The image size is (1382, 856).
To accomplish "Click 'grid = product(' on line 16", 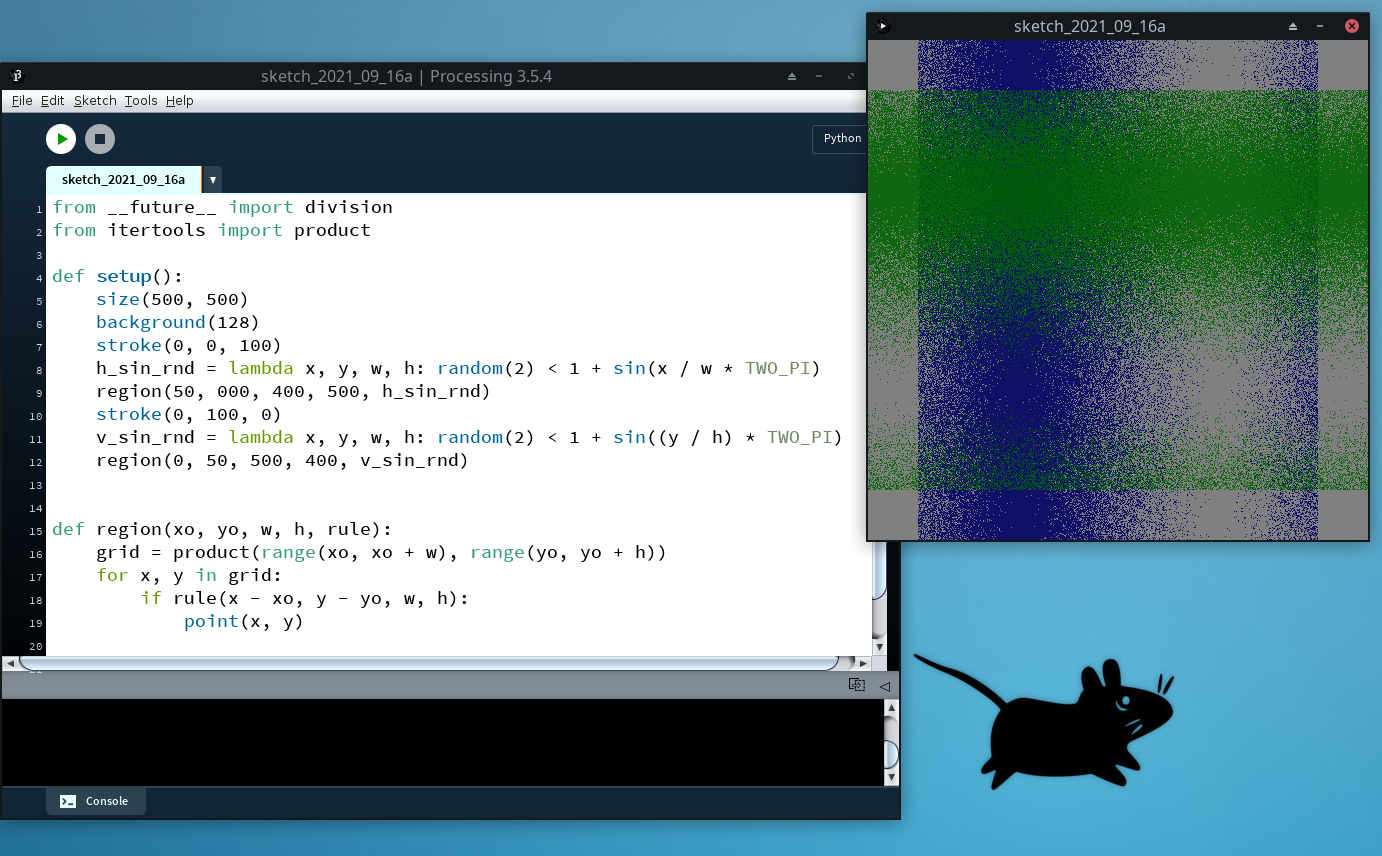I will point(178,552).
